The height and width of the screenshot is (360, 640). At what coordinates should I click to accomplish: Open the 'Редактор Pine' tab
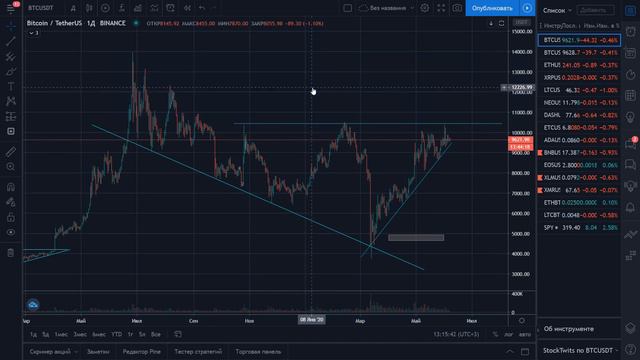pyautogui.click(x=142, y=351)
